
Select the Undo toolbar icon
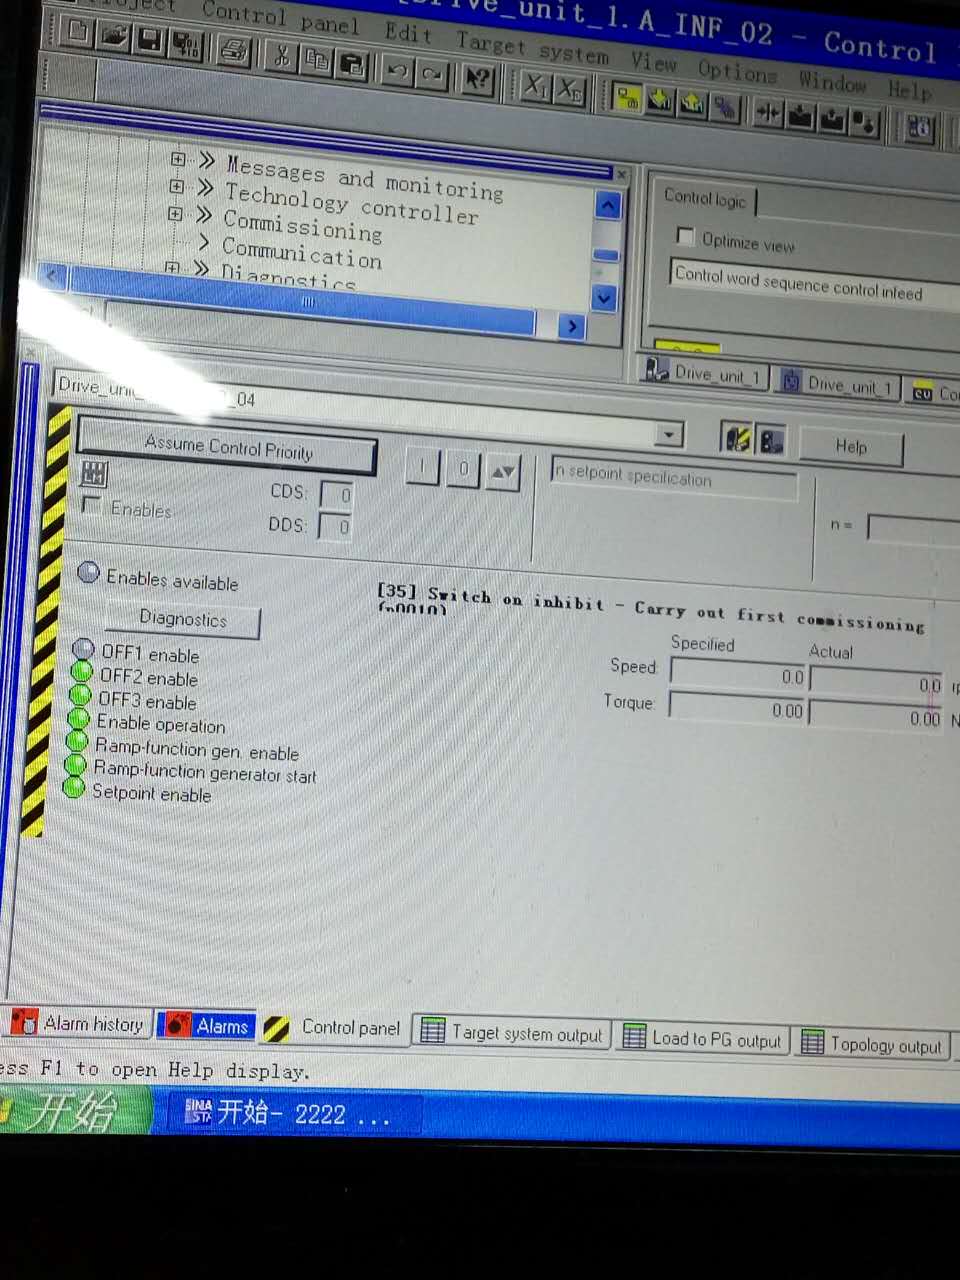[x=398, y=71]
